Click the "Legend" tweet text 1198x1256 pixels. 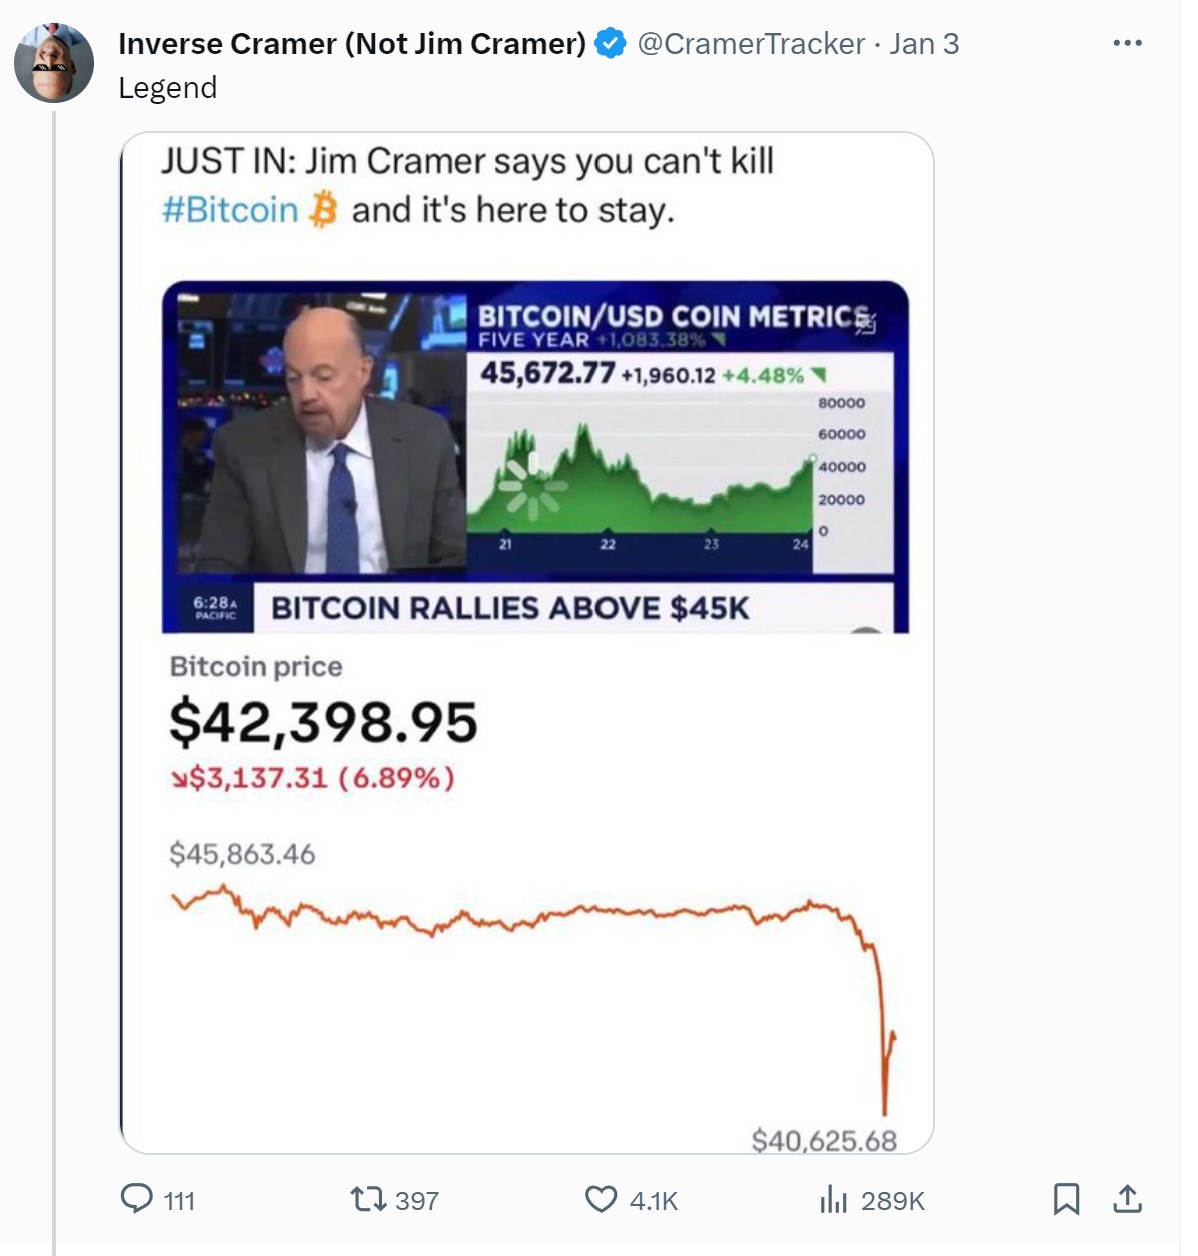pos(167,88)
